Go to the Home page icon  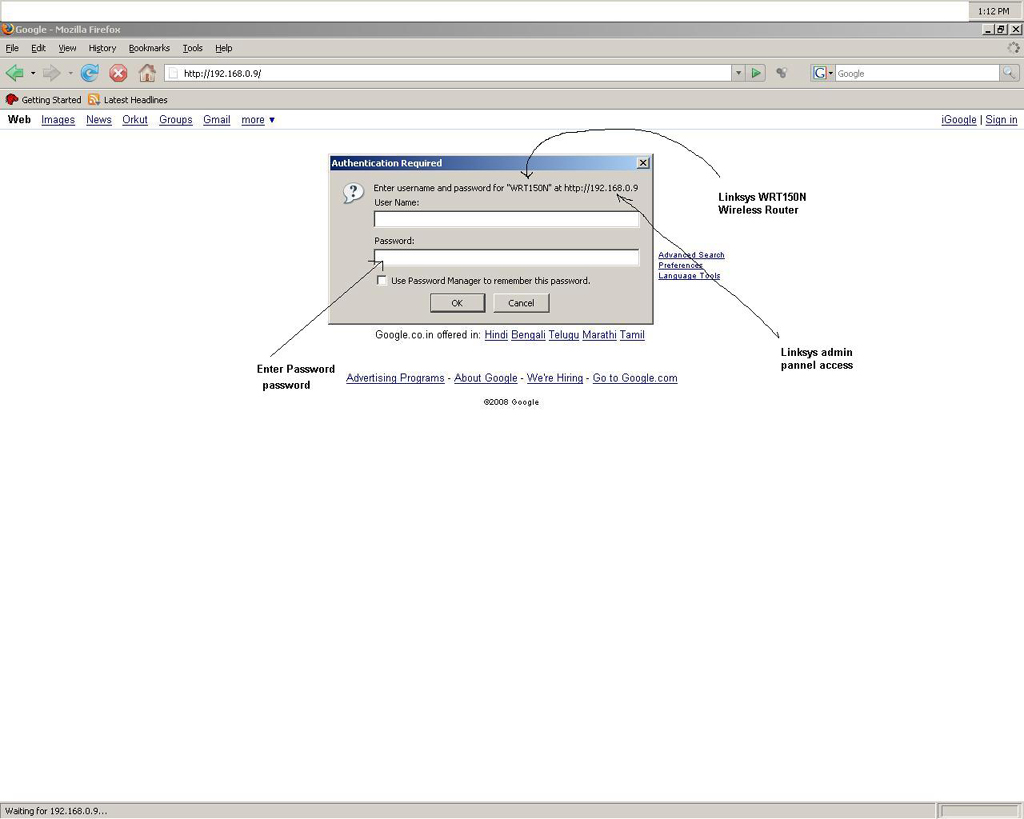point(147,73)
